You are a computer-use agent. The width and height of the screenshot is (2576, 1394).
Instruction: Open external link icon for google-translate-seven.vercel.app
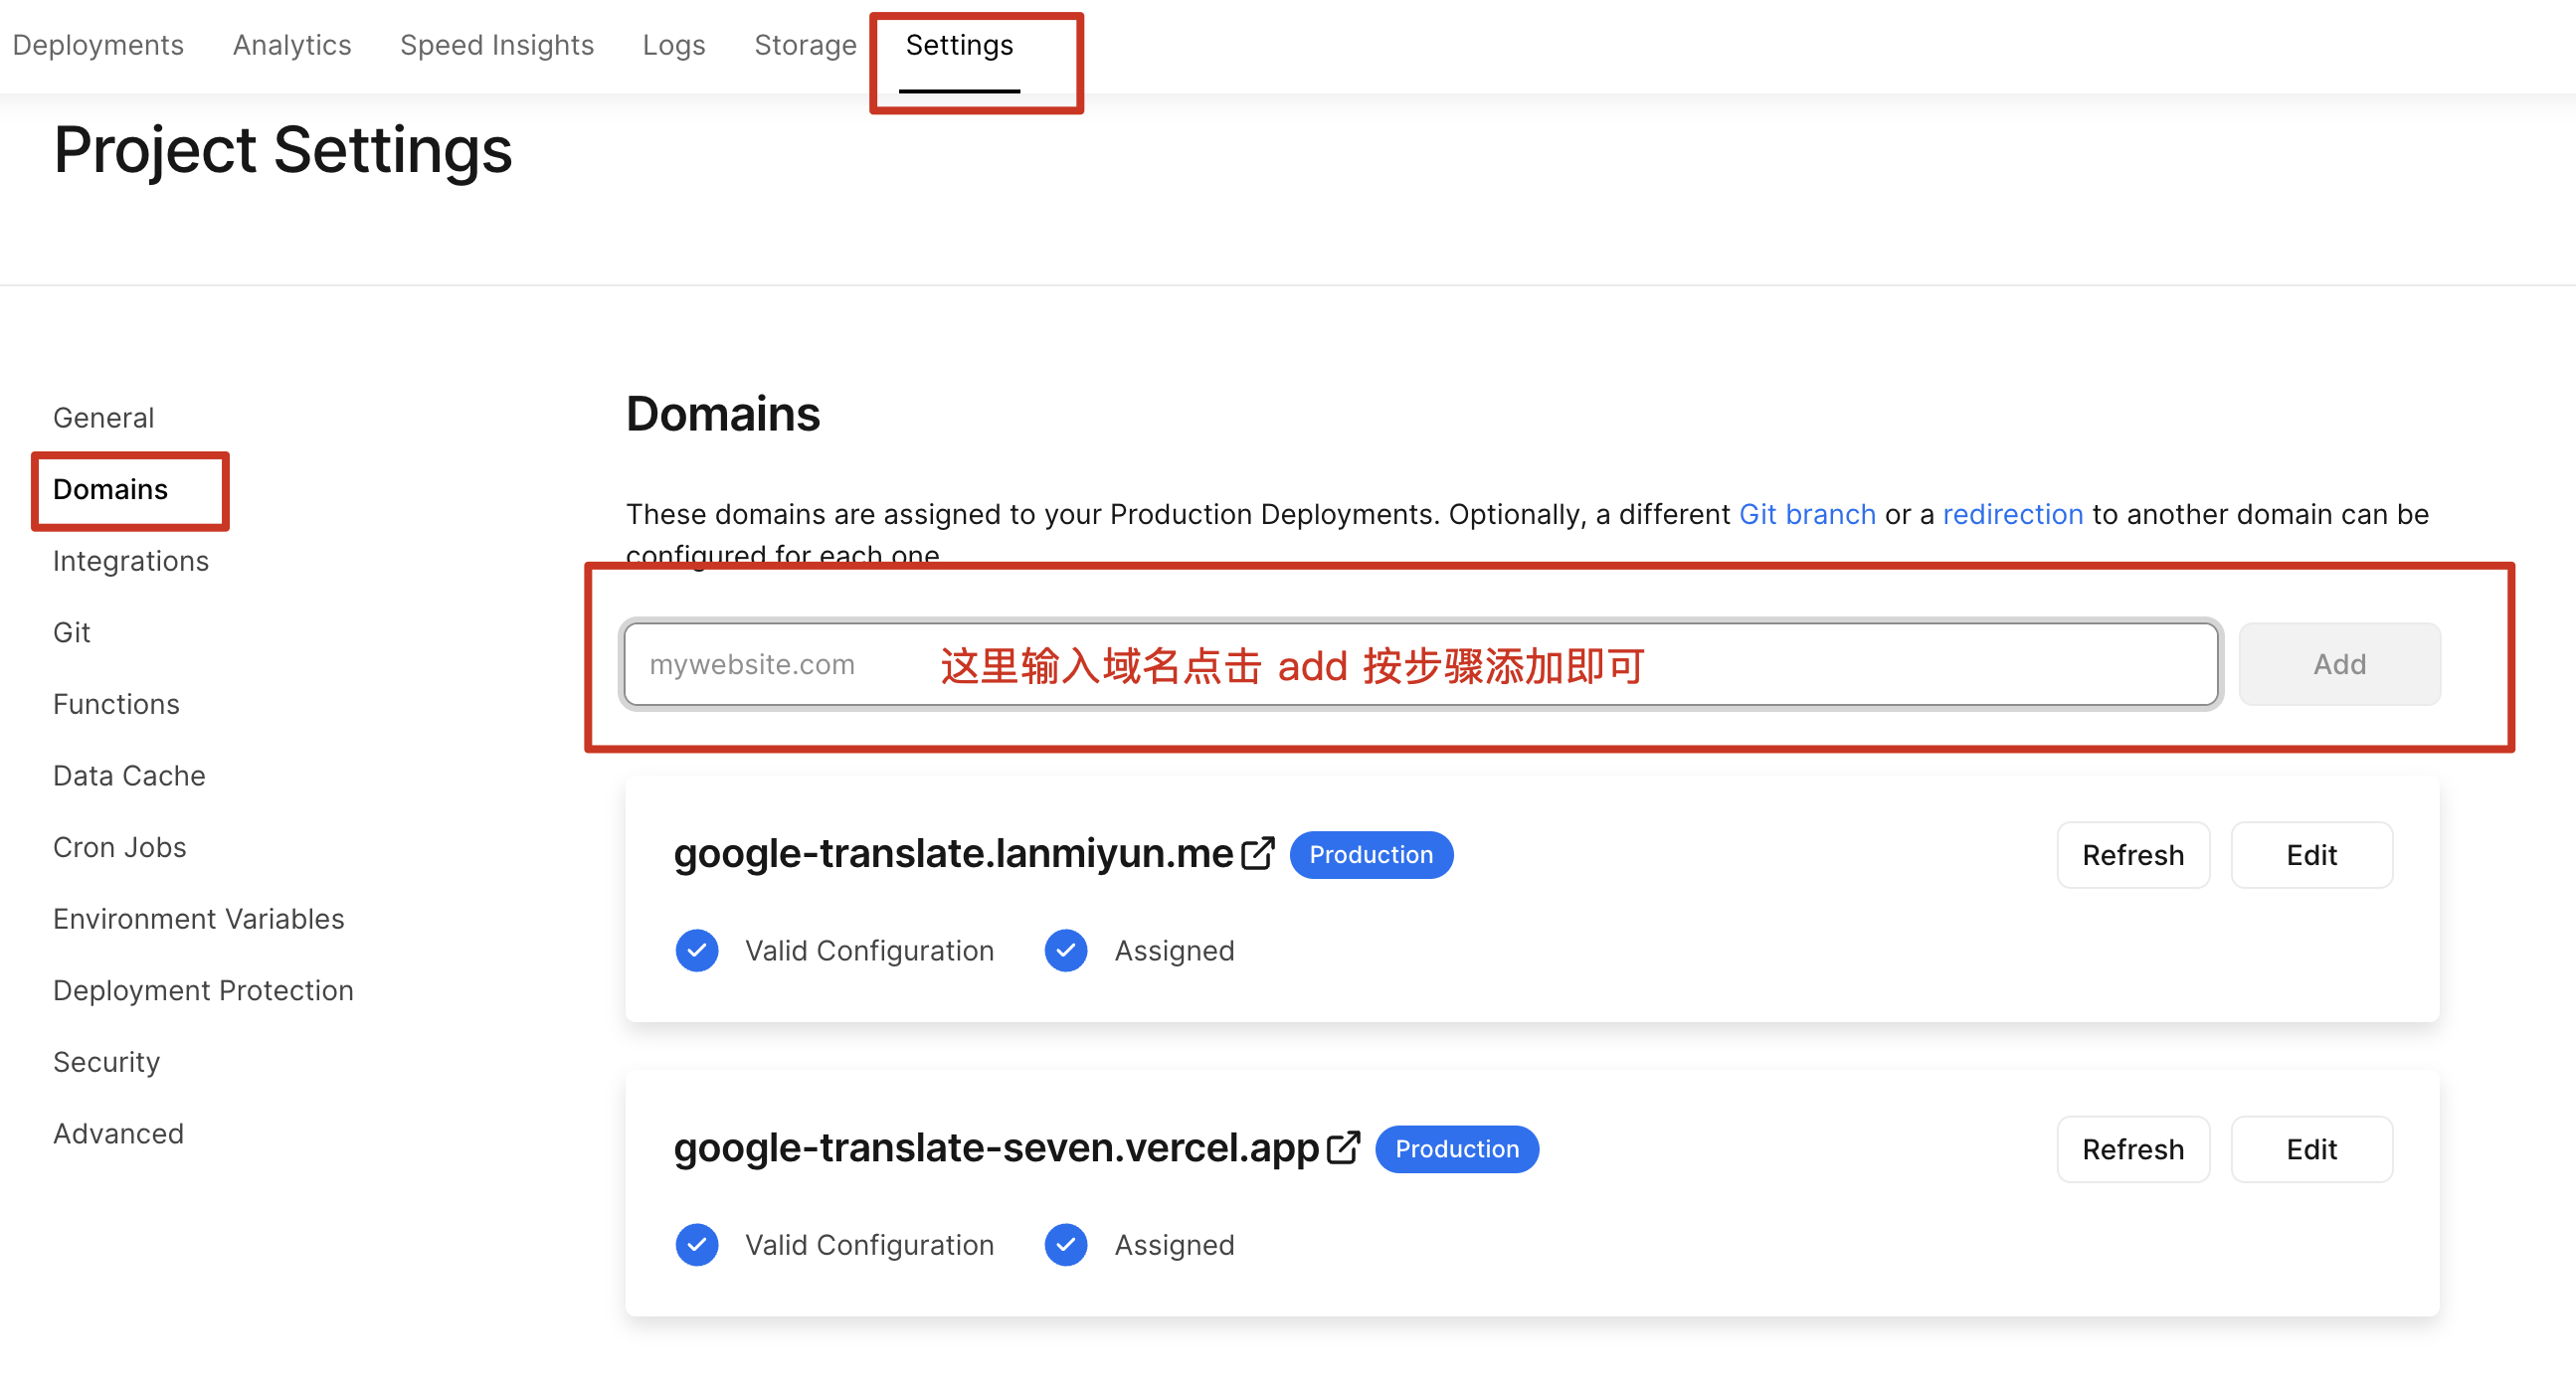pos(1343,1147)
